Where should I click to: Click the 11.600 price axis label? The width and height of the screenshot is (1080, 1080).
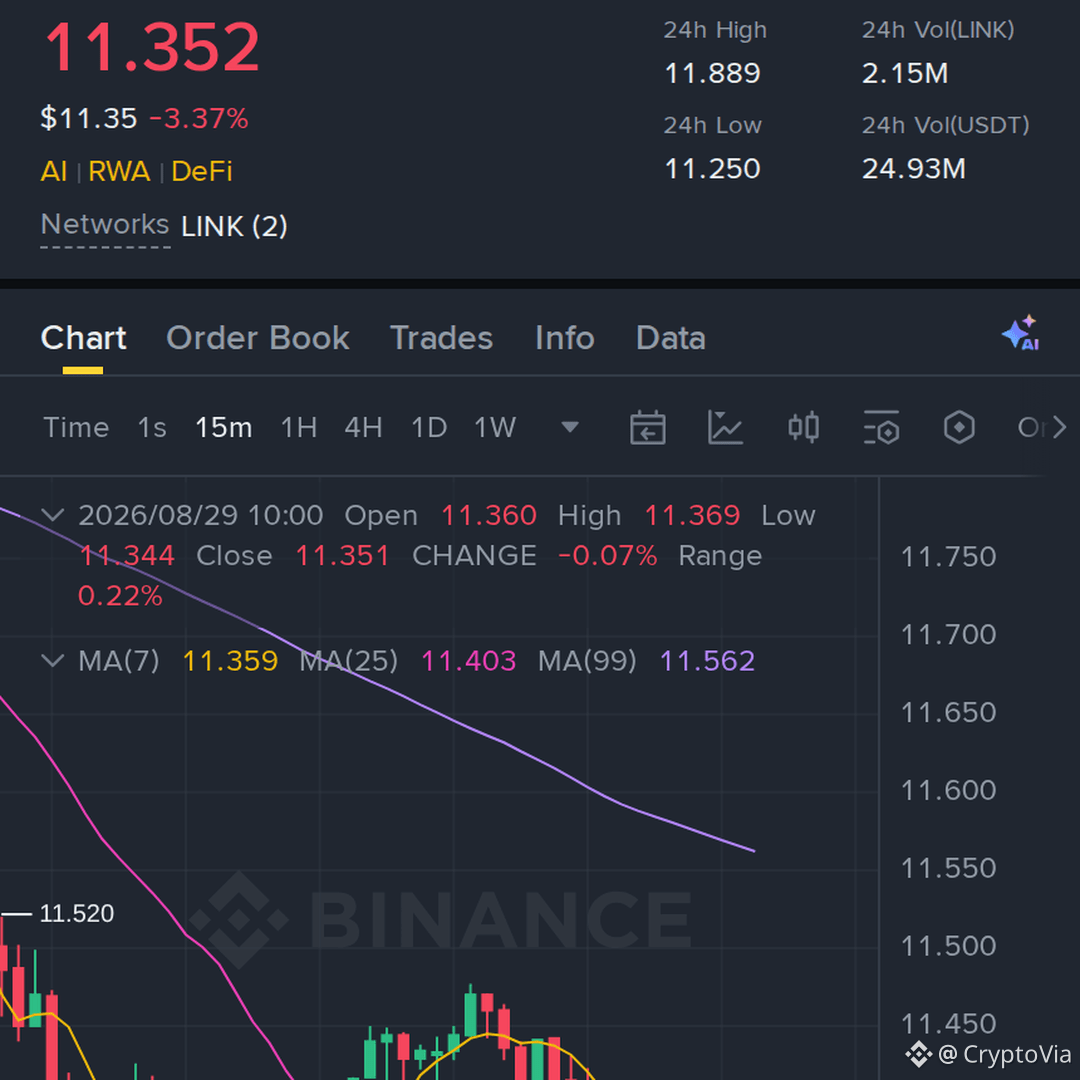948,791
